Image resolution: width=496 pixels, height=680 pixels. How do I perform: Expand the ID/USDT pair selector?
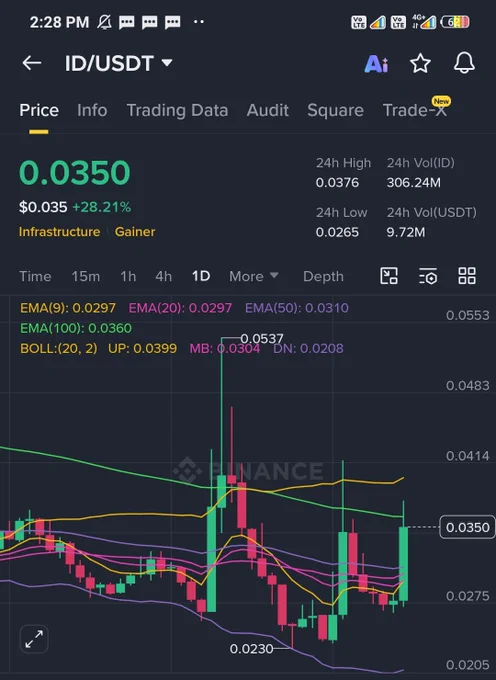click(119, 63)
